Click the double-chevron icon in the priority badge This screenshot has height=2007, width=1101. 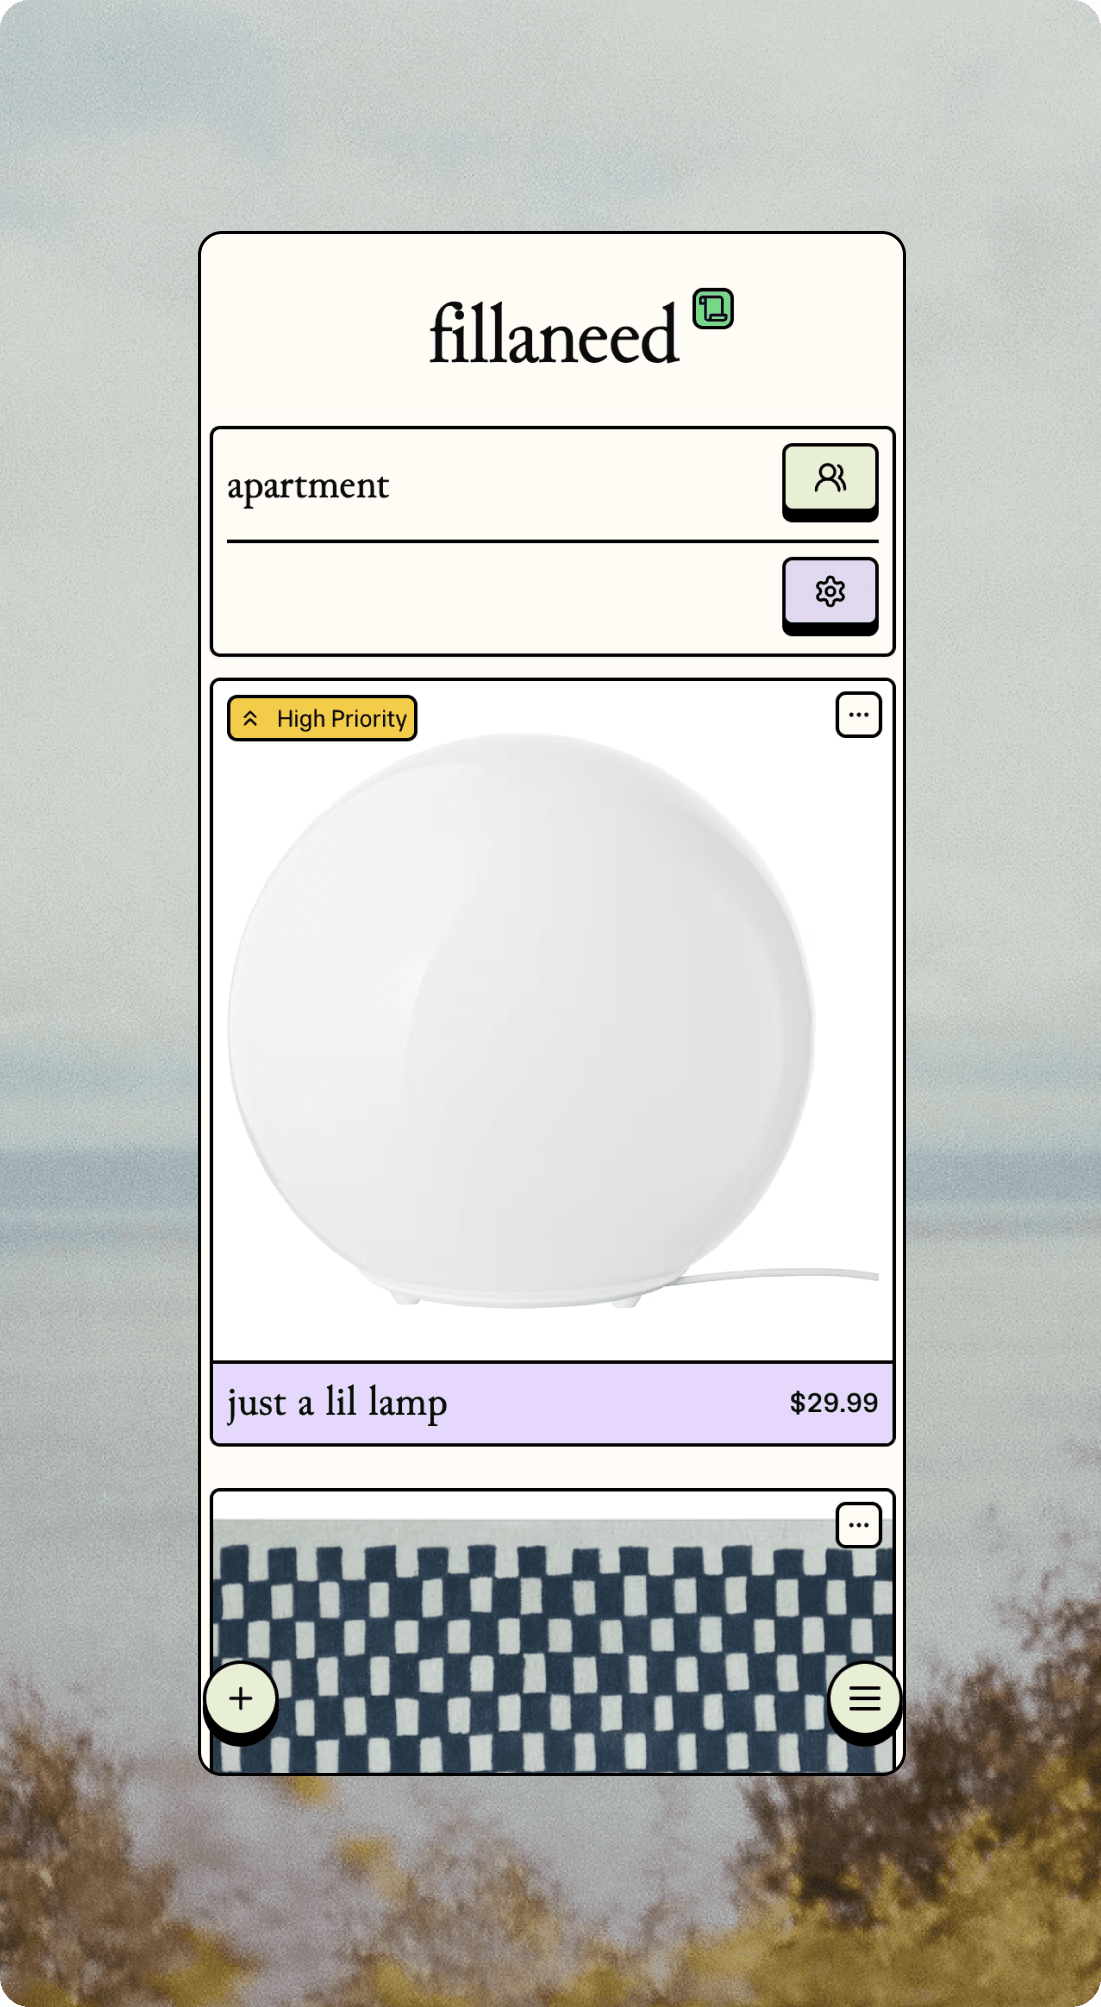coord(251,719)
